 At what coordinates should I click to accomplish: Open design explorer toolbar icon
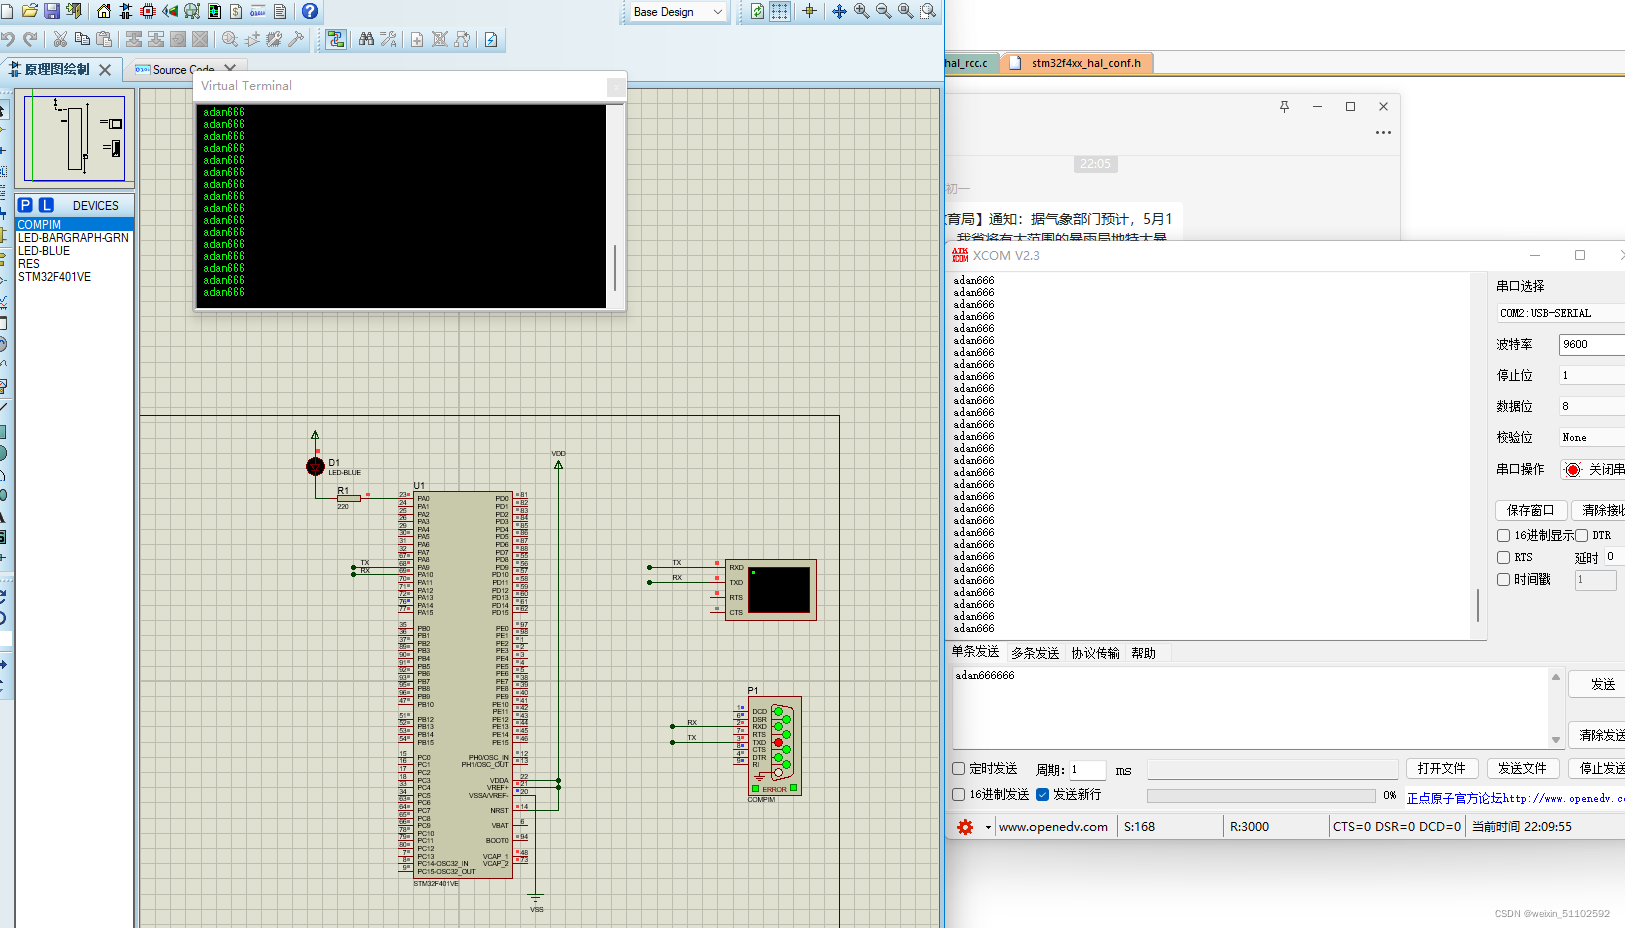tap(214, 11)
